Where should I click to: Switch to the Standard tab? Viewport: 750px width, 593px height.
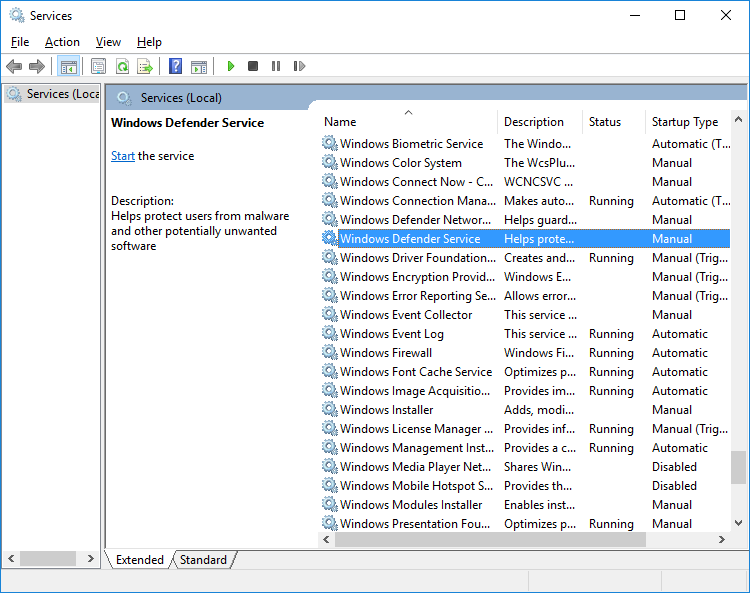click(x=203, y=560)
